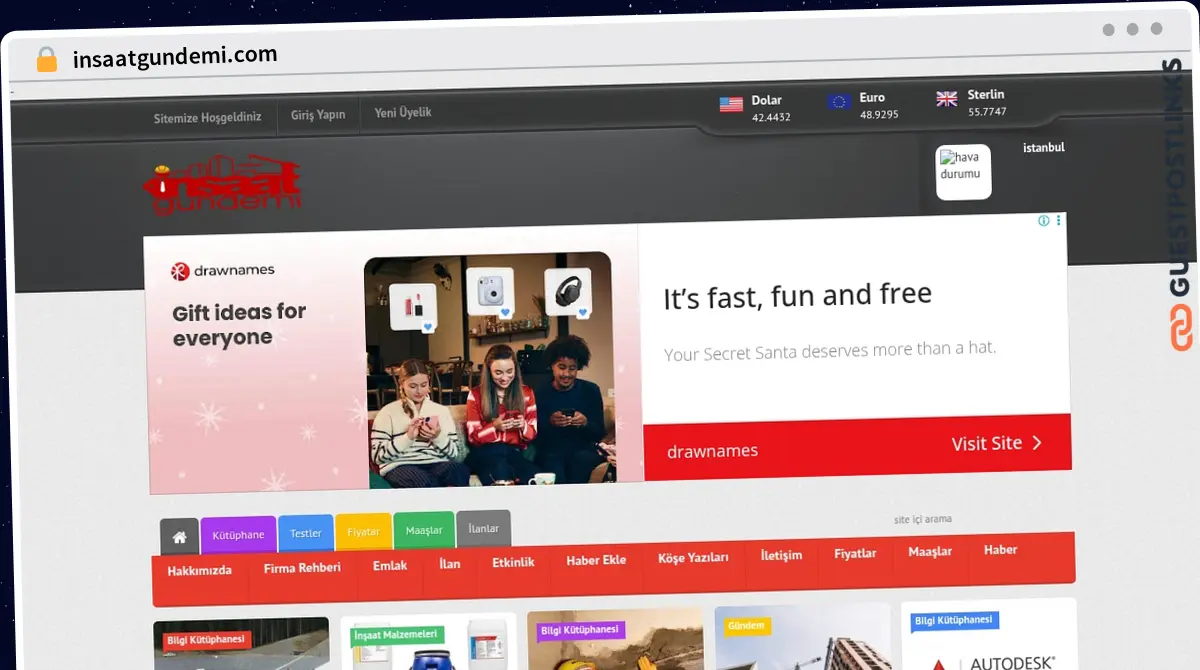Viewport: 1200px width, 670px height.
Task: Select the yellow Fiyatlar tab
Action: [363, 532]
